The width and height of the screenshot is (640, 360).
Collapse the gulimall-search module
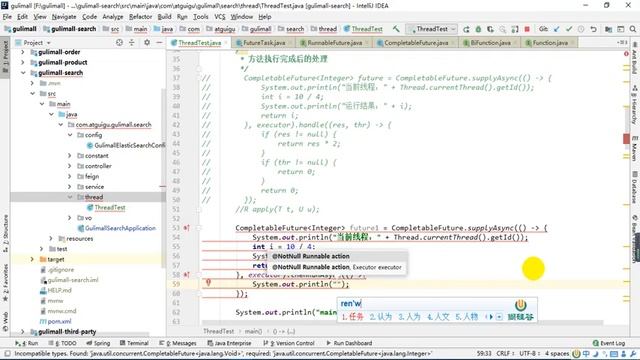click(23, 73)
